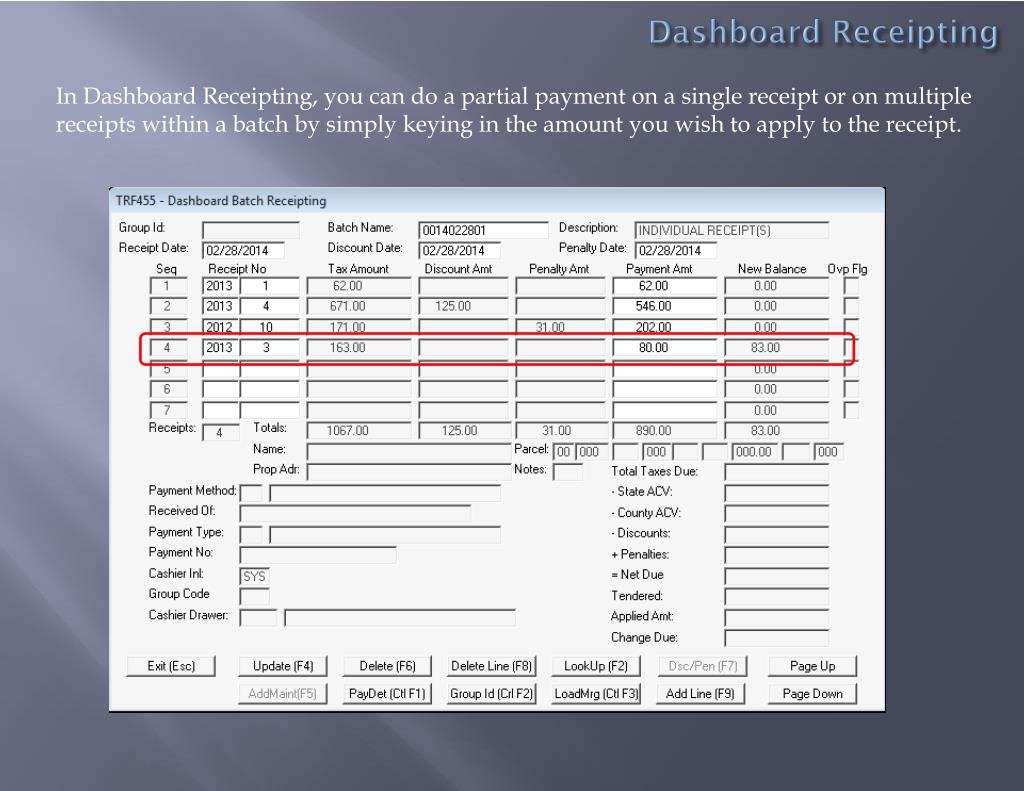This screenshot has width=1024, height=791.
Task: Select penalty amount 31.00 in row 3
Action: pyautogui.click(x=560, y=327)
